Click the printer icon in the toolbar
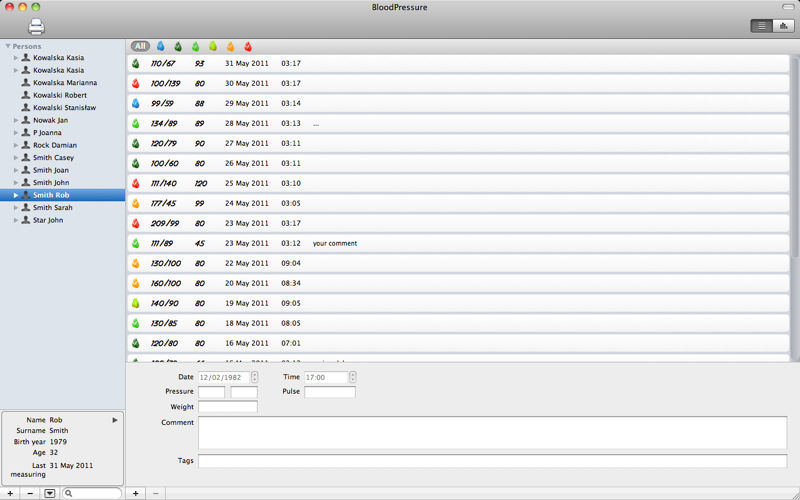800x500 pixels. point(36,27)
